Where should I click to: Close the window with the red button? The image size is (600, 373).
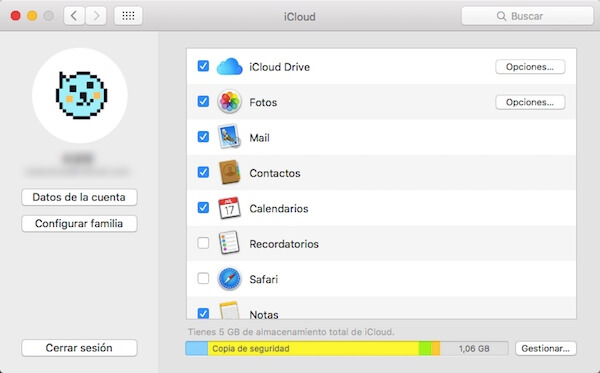(x=16, y=16)
